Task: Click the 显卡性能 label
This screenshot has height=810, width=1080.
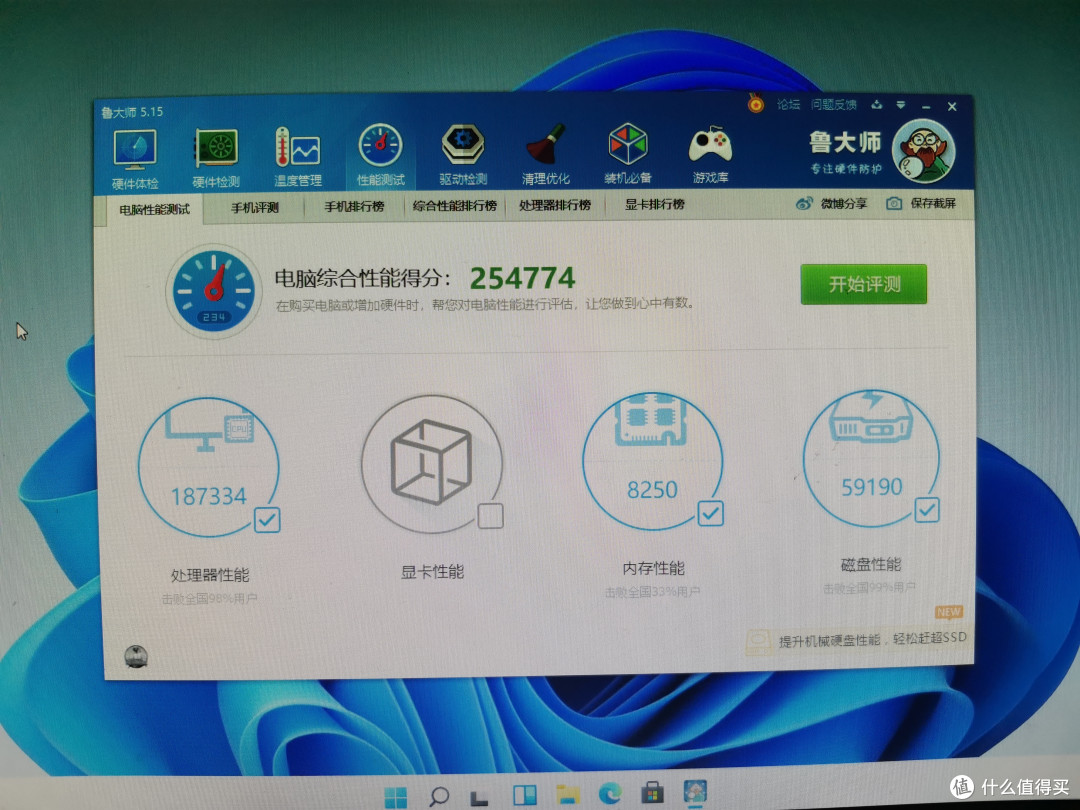Action: pyautogui.click(x=432, y=572)
